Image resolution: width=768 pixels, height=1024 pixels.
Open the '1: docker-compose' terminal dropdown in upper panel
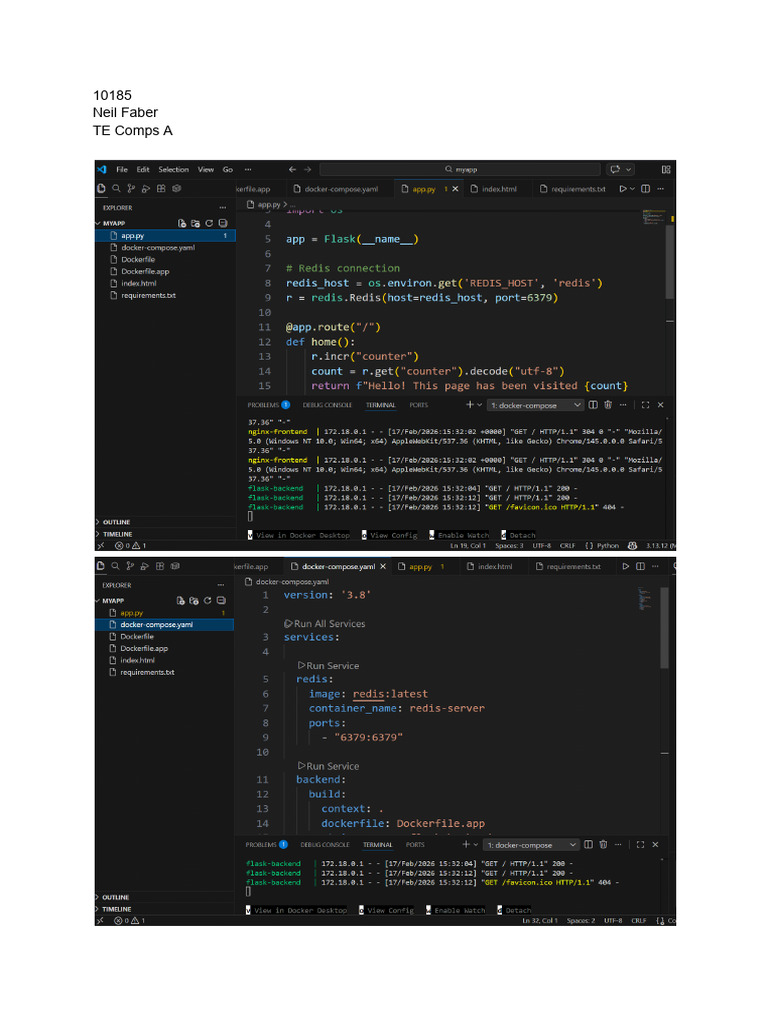pyautogui.click(x=536, y=405)
